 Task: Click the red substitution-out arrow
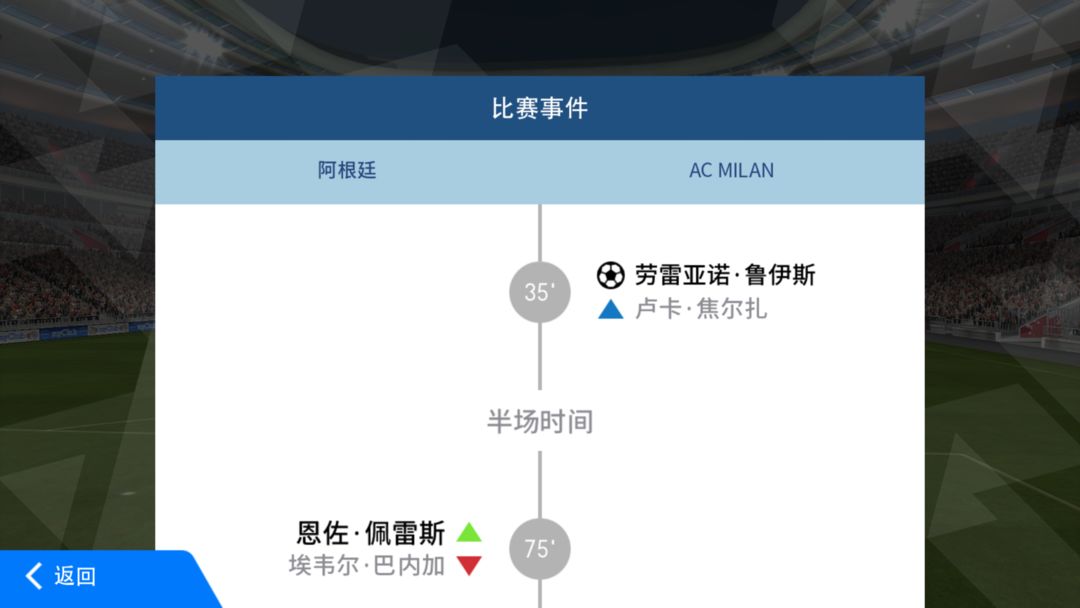tap(469, 565)
